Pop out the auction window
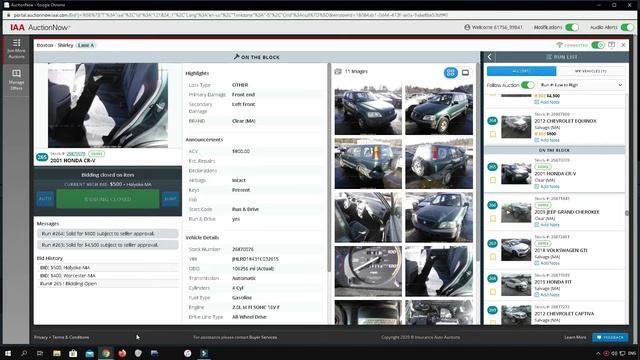The height and width of the screenshot is (360, 640). click(x=611, y=45)
